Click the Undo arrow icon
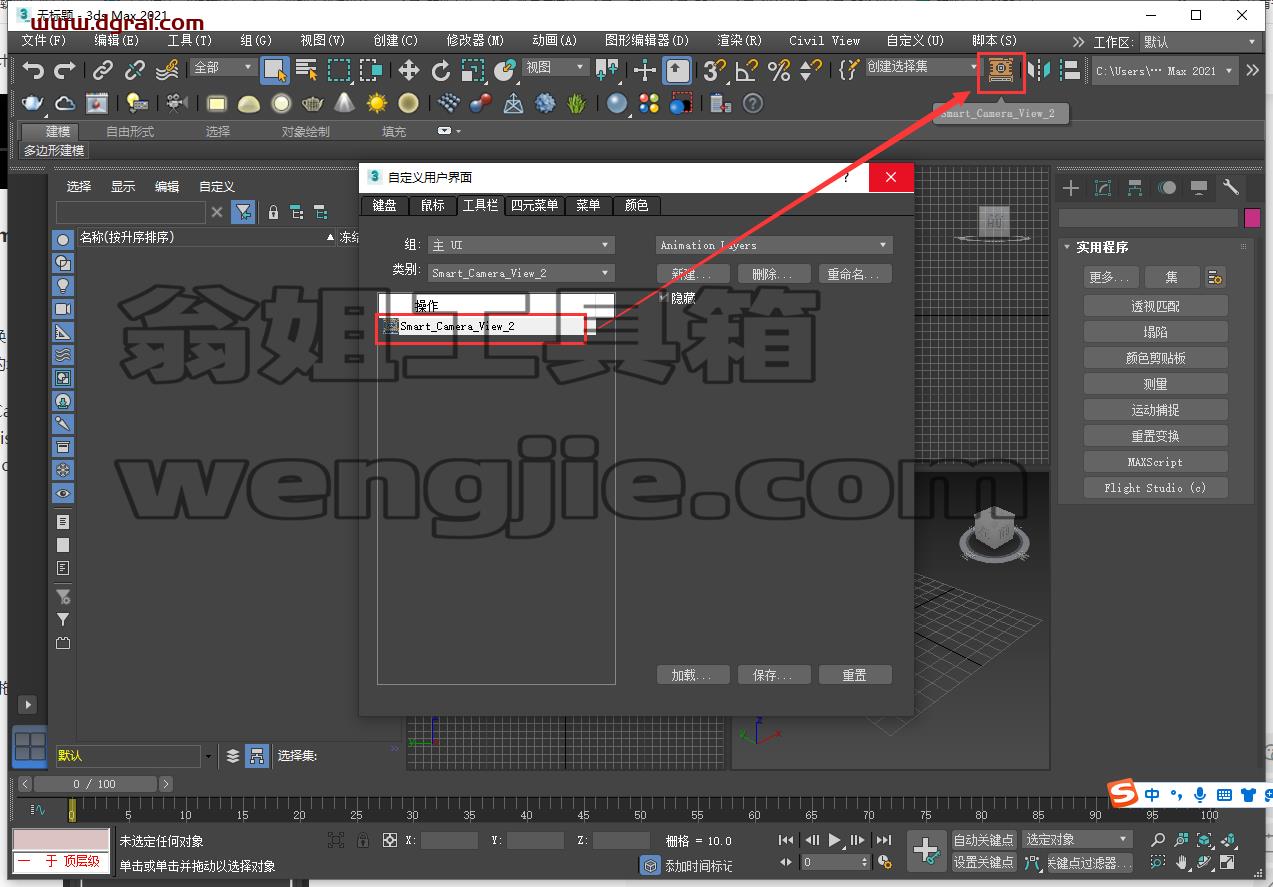The width and height of the screenshot is (1273, 887). [34, 70]
